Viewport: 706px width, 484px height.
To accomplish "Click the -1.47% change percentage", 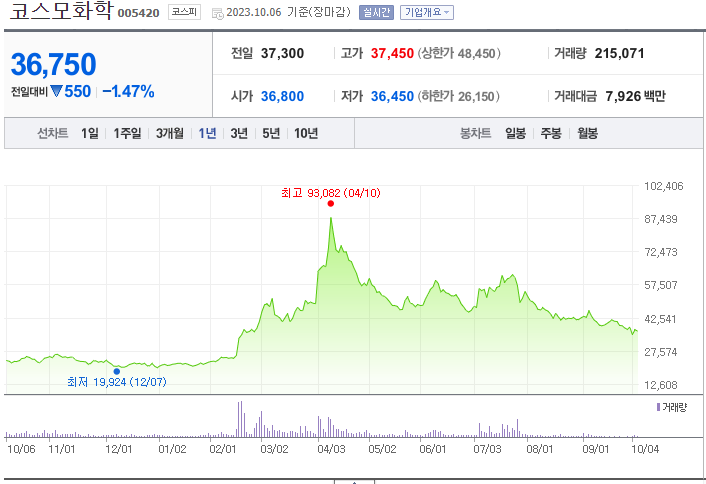I will (128, 91).
